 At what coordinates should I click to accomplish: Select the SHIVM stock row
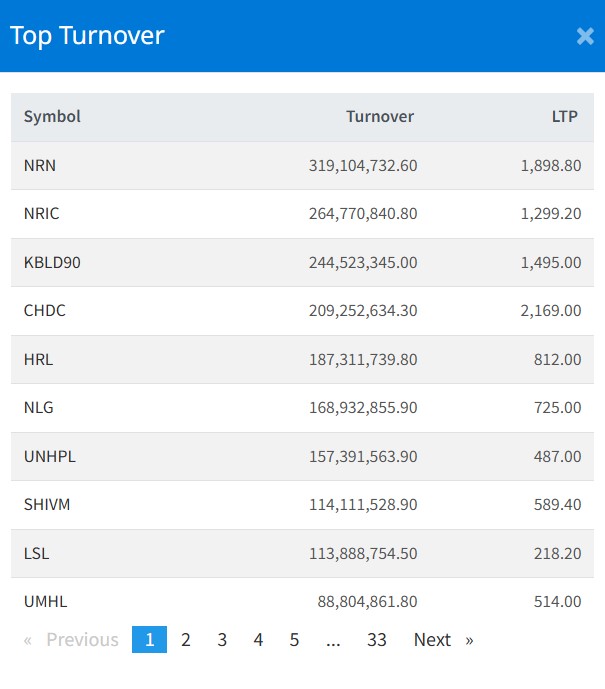(47, 505)
